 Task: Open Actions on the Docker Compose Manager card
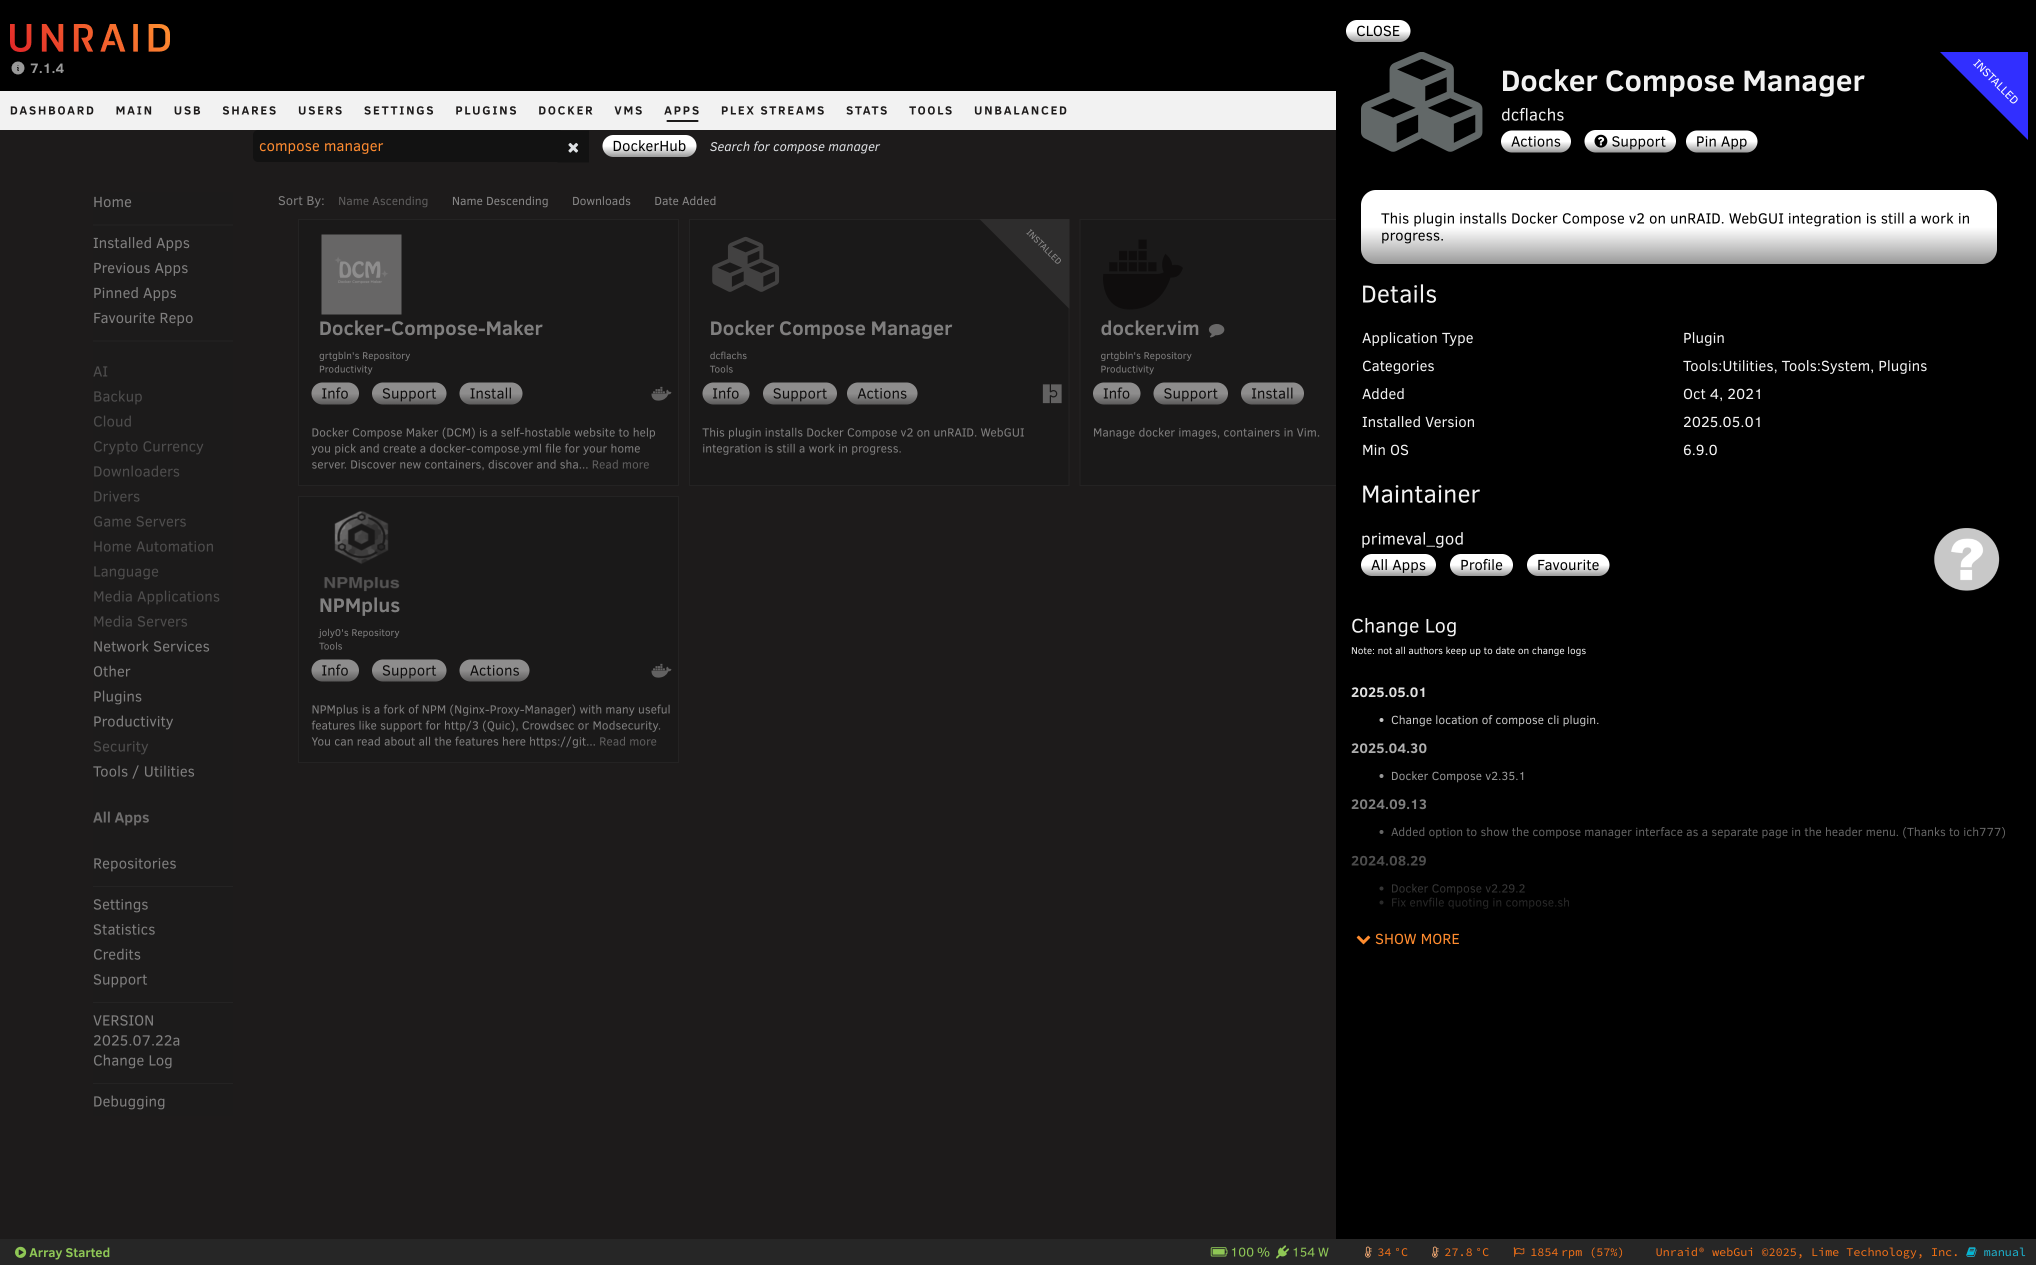click(x=882, y=394)
